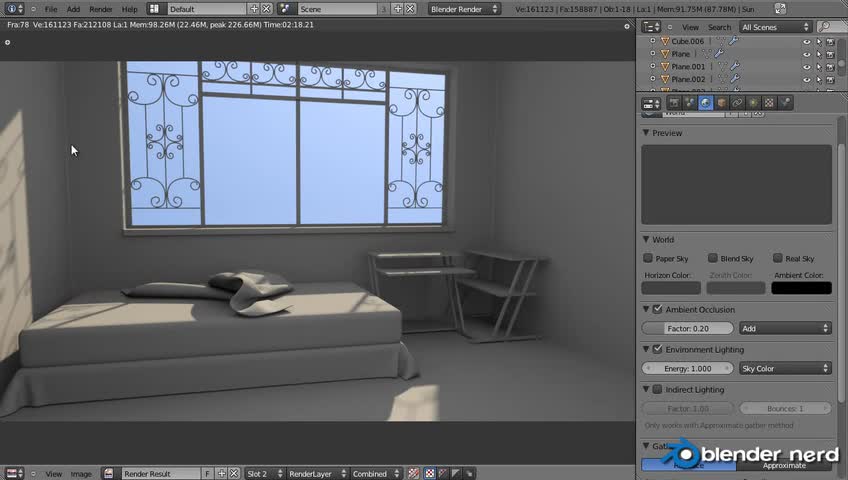848x480 pixels.
Task: Expand the Plane.002 outliner row
Action: click(x=653, y=79)
